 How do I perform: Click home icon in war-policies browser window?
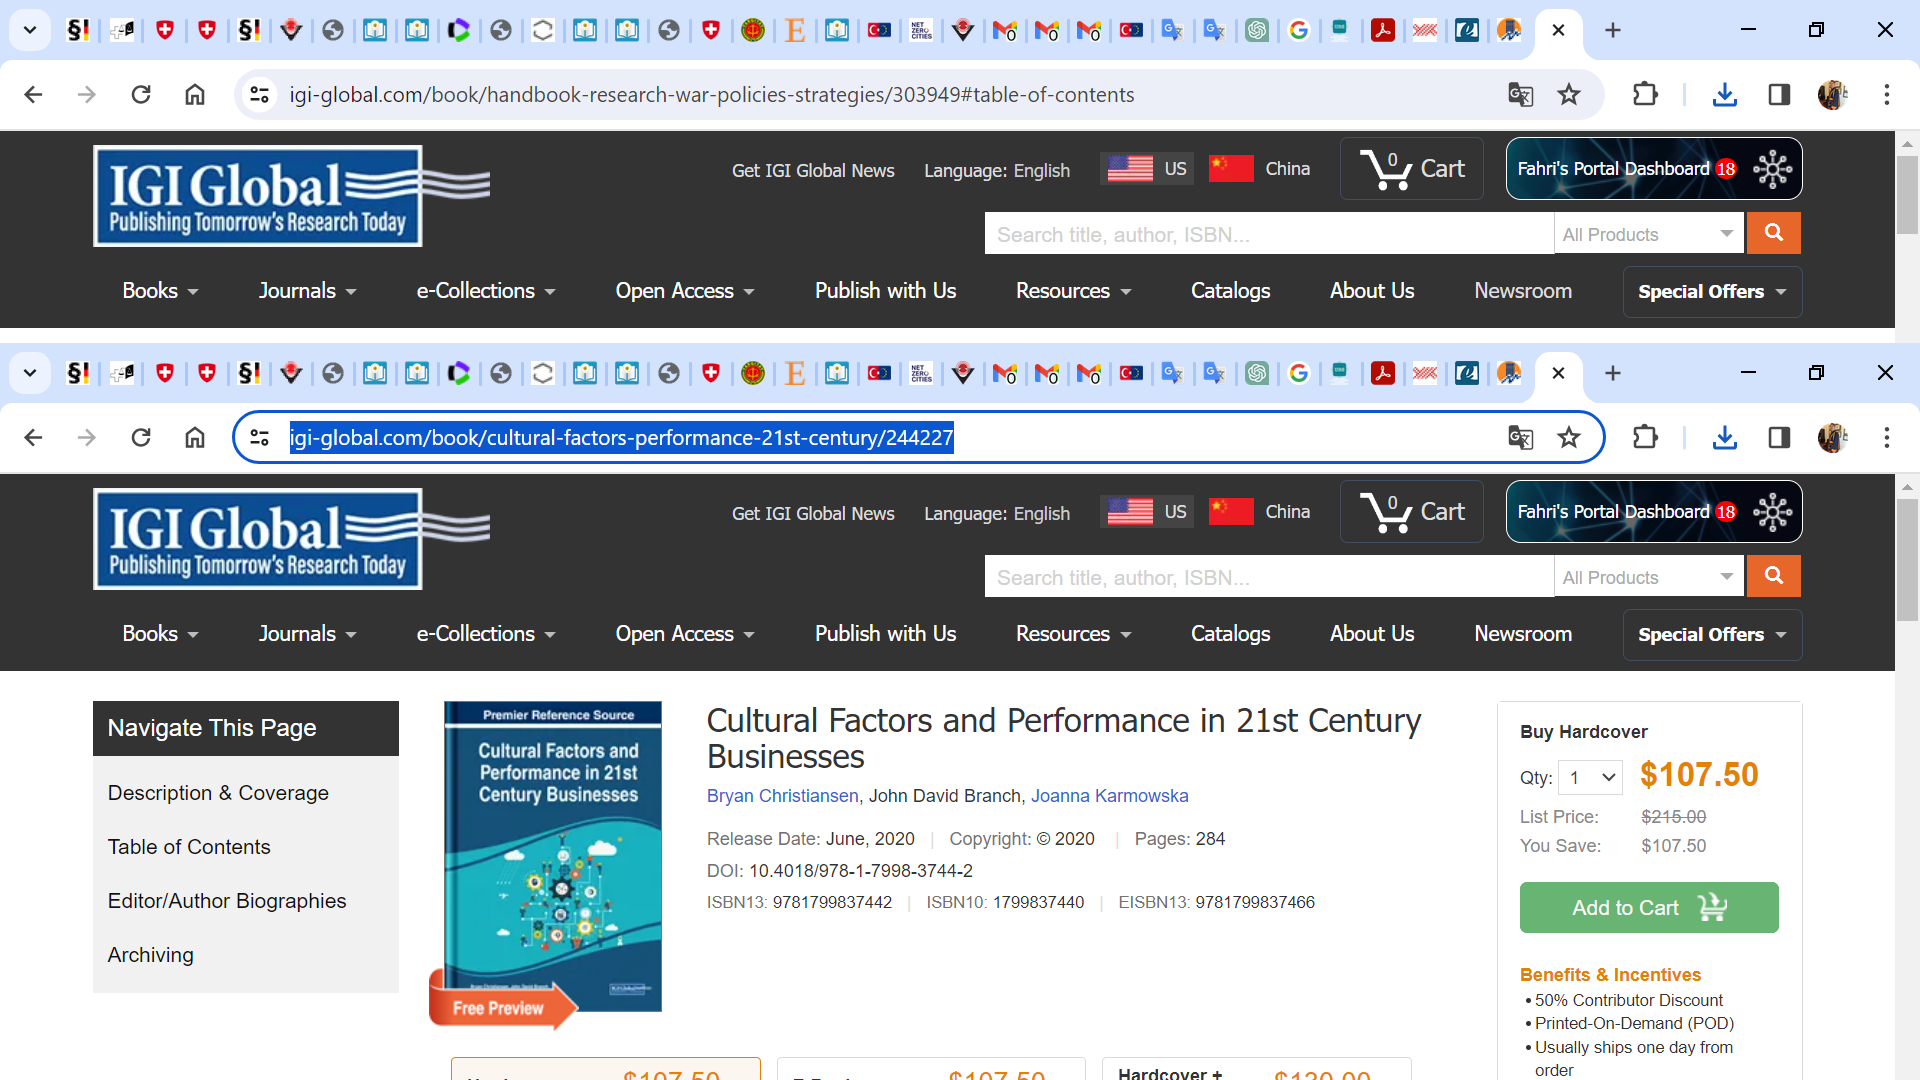[x=195, y=94]
